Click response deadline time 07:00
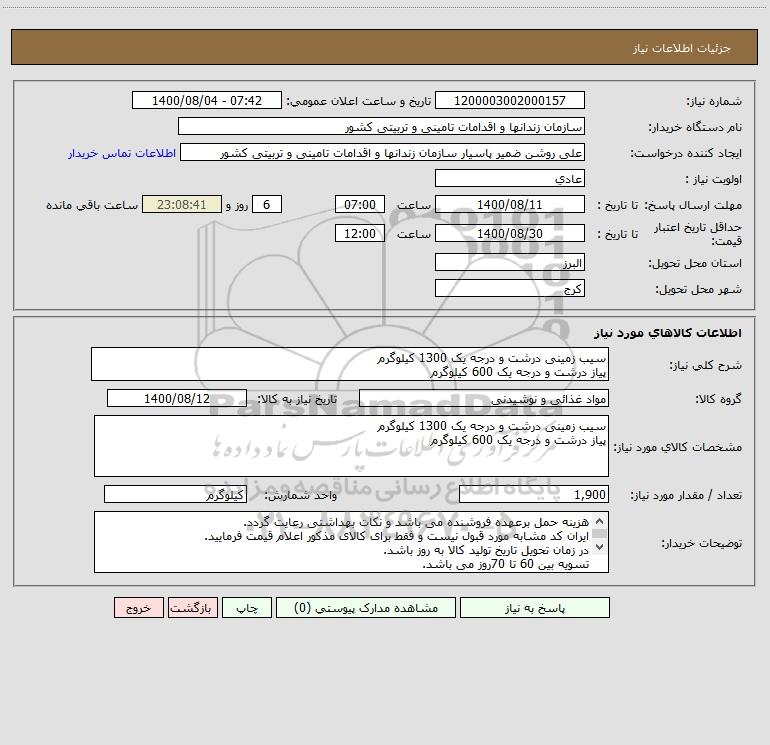The height and width of the screenshot is (745, 770). (x=359, y=204)
